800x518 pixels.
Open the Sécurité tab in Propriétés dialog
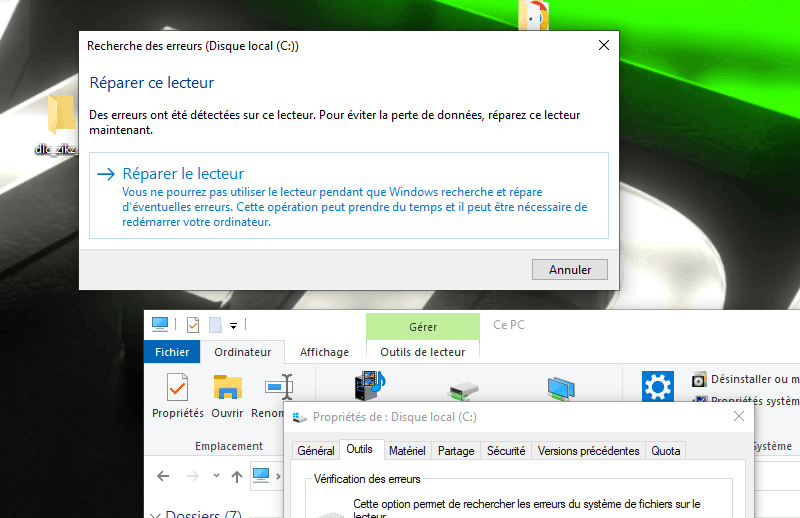[x=506, y=451]
